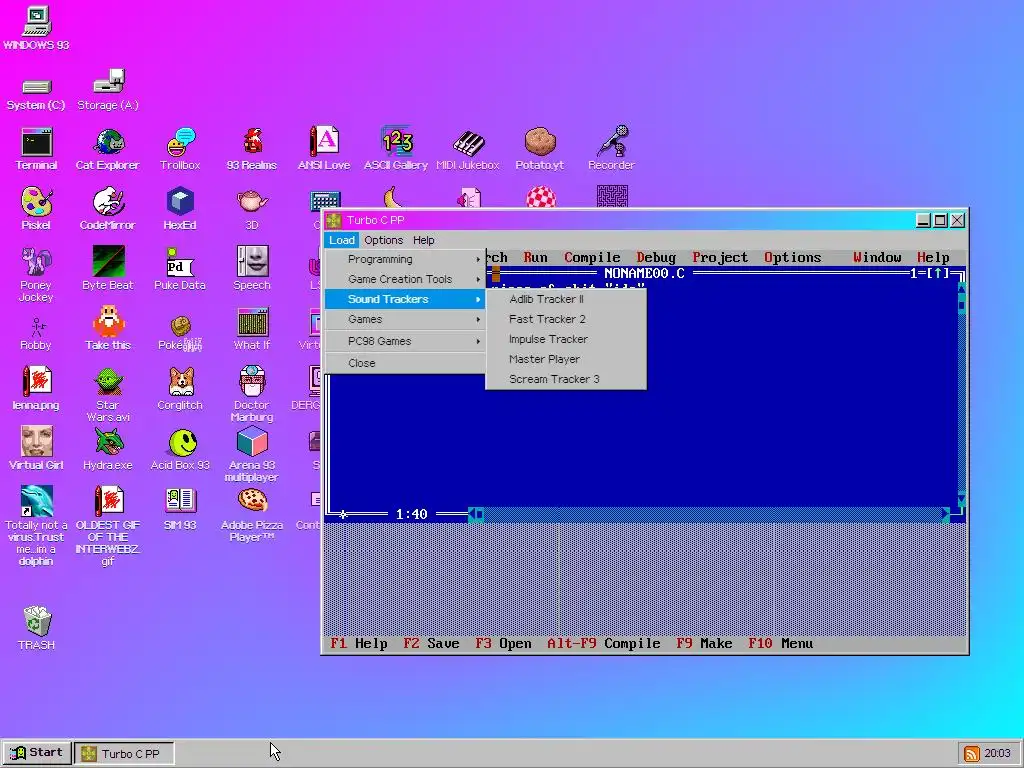Screen dimensions: 1024x768
Task: Expand the Programming submenu
Action: point(405,259)
